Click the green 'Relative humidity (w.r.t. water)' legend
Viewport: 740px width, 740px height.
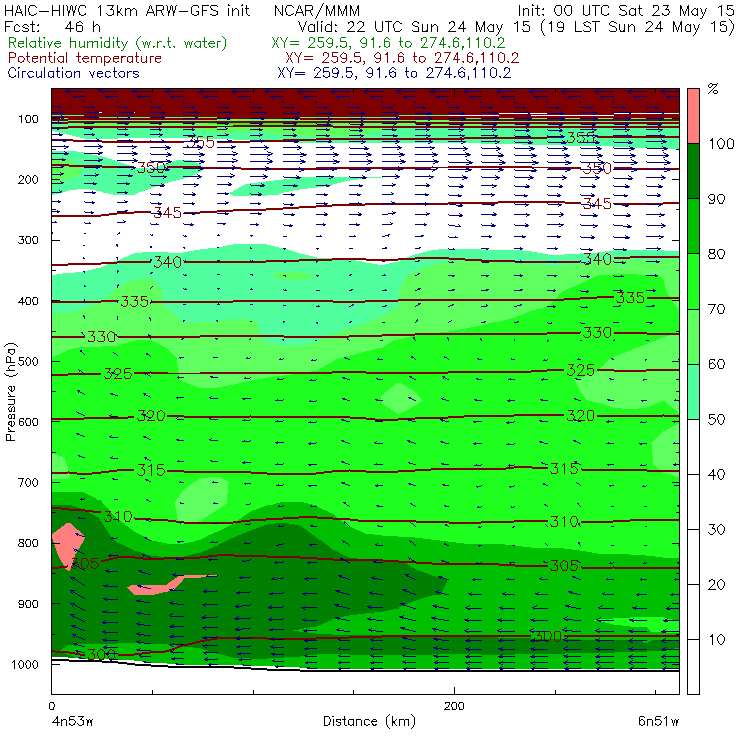(x=118, y=43)
